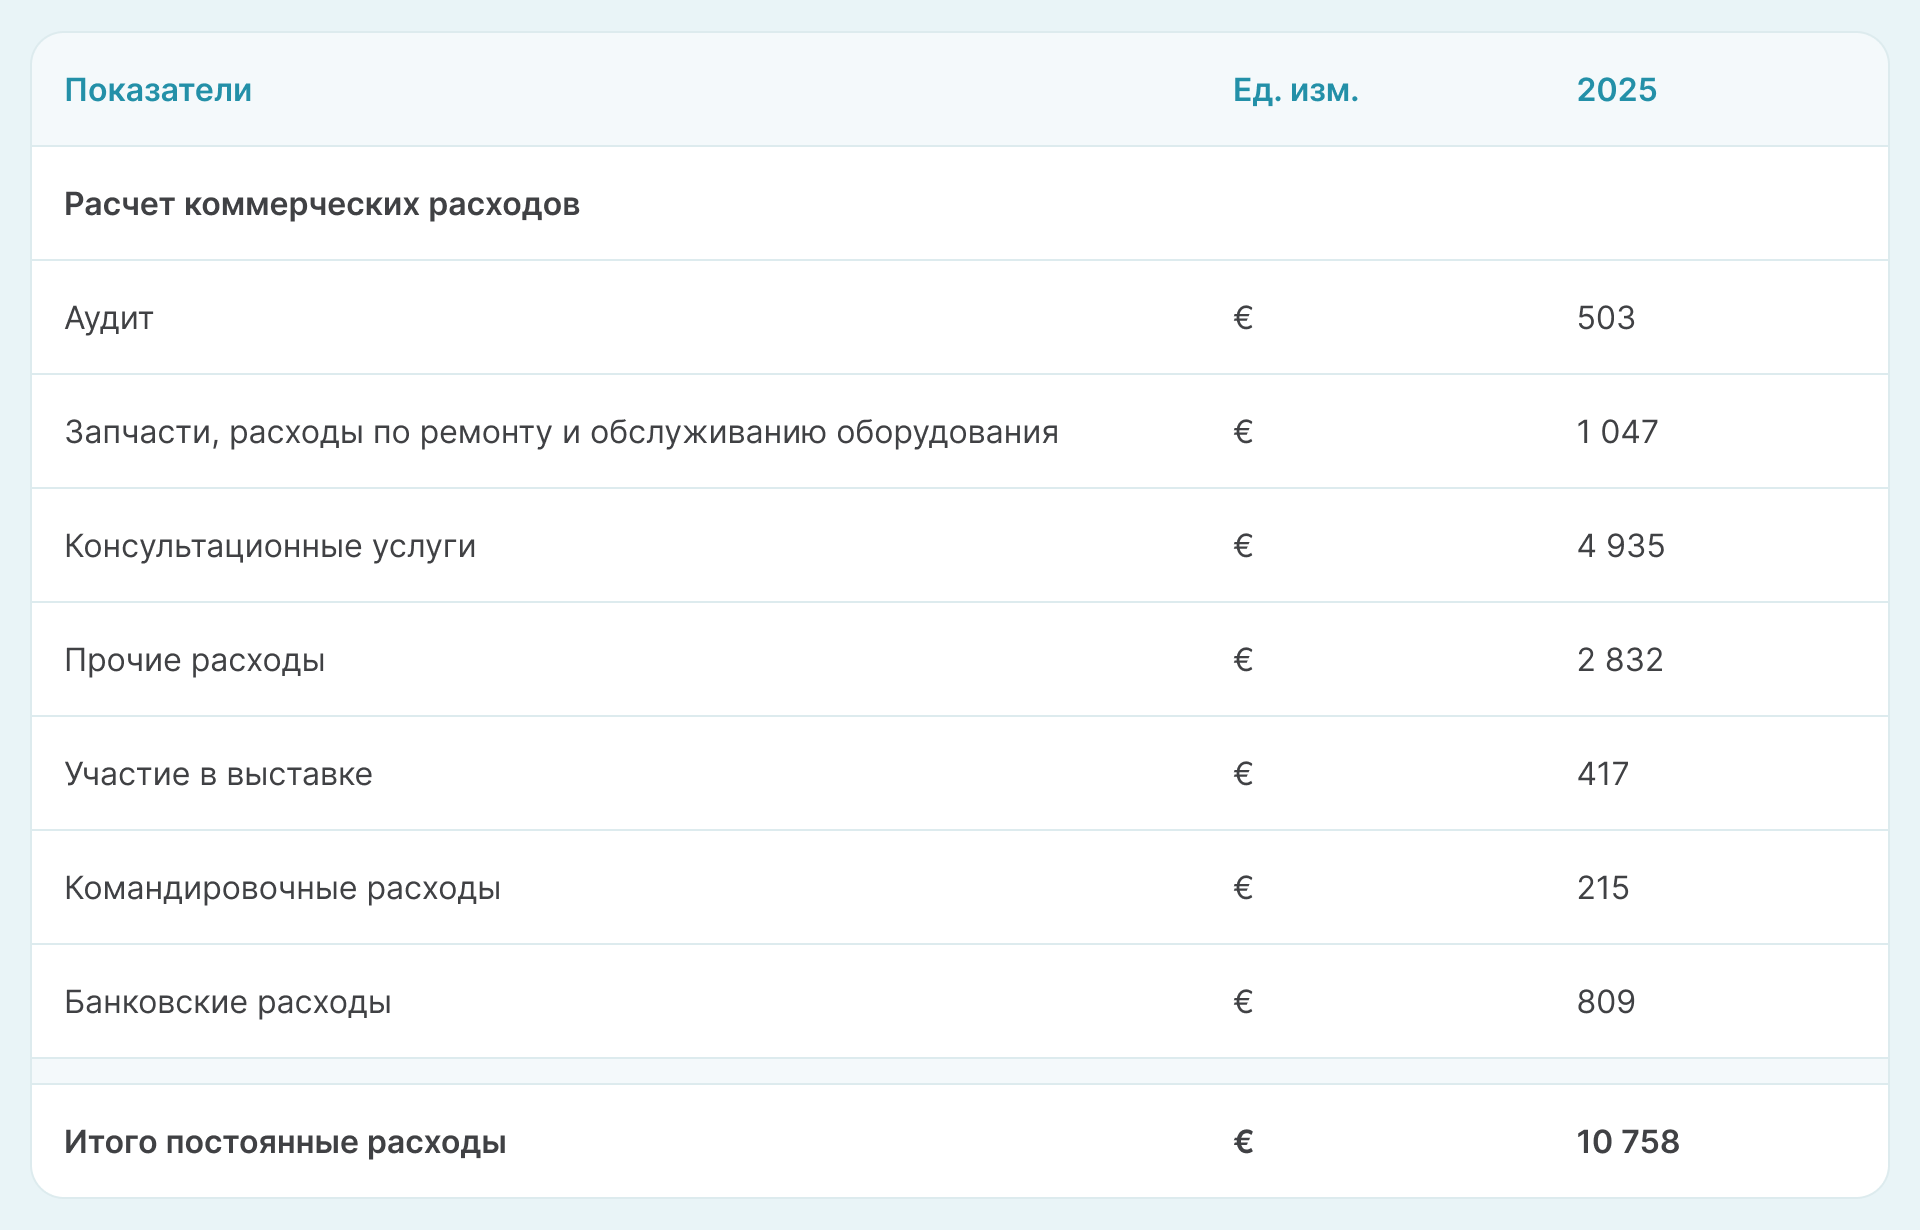Click the Участие в выставке row label
The image size is (1920, 1230).
(218, 774)
